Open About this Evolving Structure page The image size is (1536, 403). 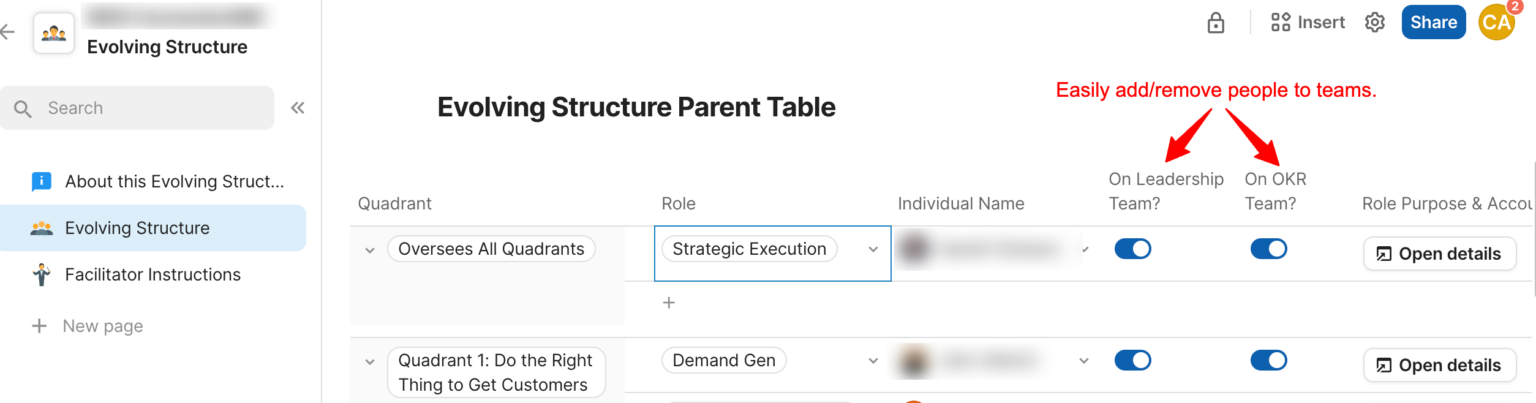(x=174, y=182)
